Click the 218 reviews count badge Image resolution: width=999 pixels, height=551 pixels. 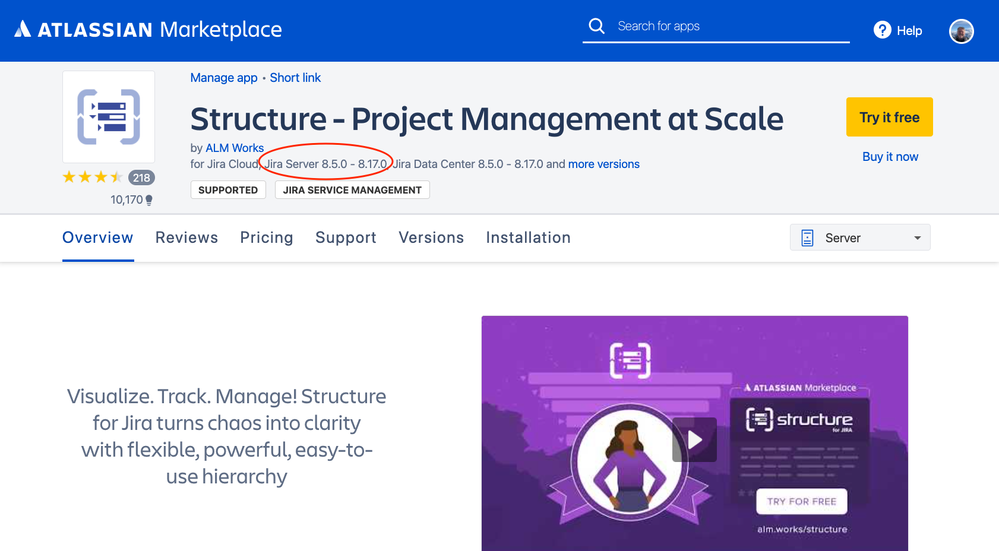pyautogui.click(x=141, y=178)
